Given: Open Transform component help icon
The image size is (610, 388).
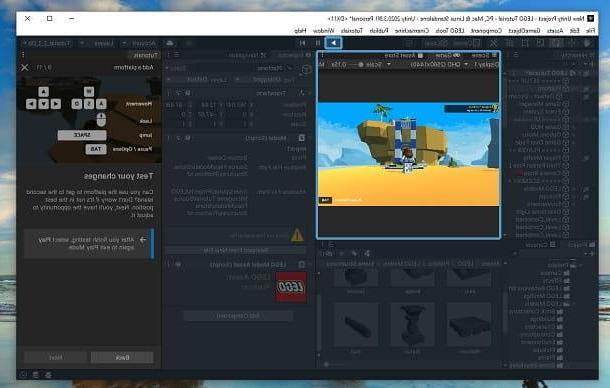Looking at the screenshot, I should pos(188,93).
